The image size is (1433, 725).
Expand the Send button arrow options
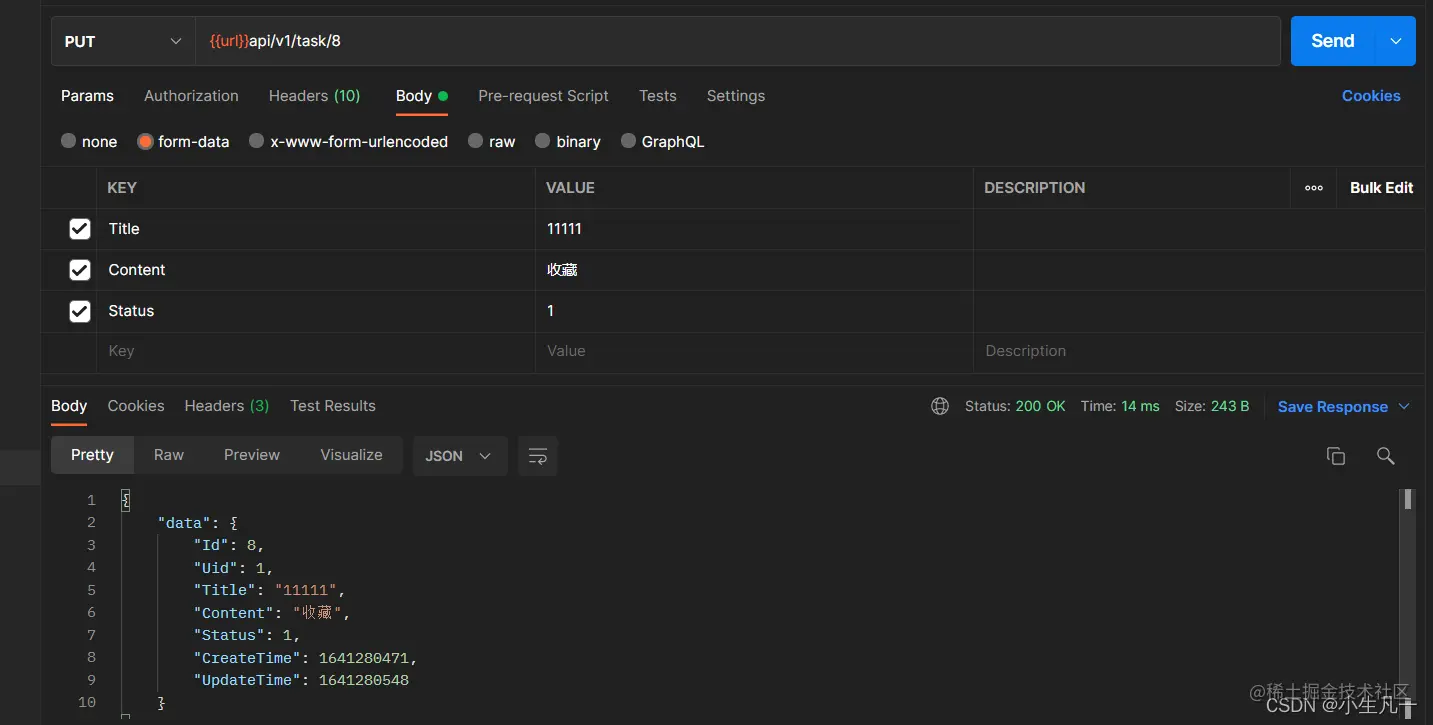click(x=1396, y=41)
